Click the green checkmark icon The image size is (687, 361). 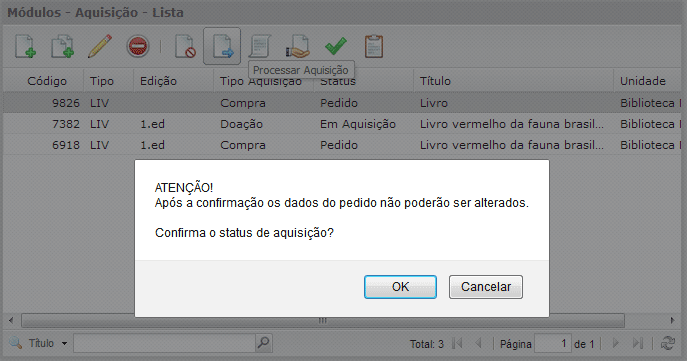pos(336,46)
